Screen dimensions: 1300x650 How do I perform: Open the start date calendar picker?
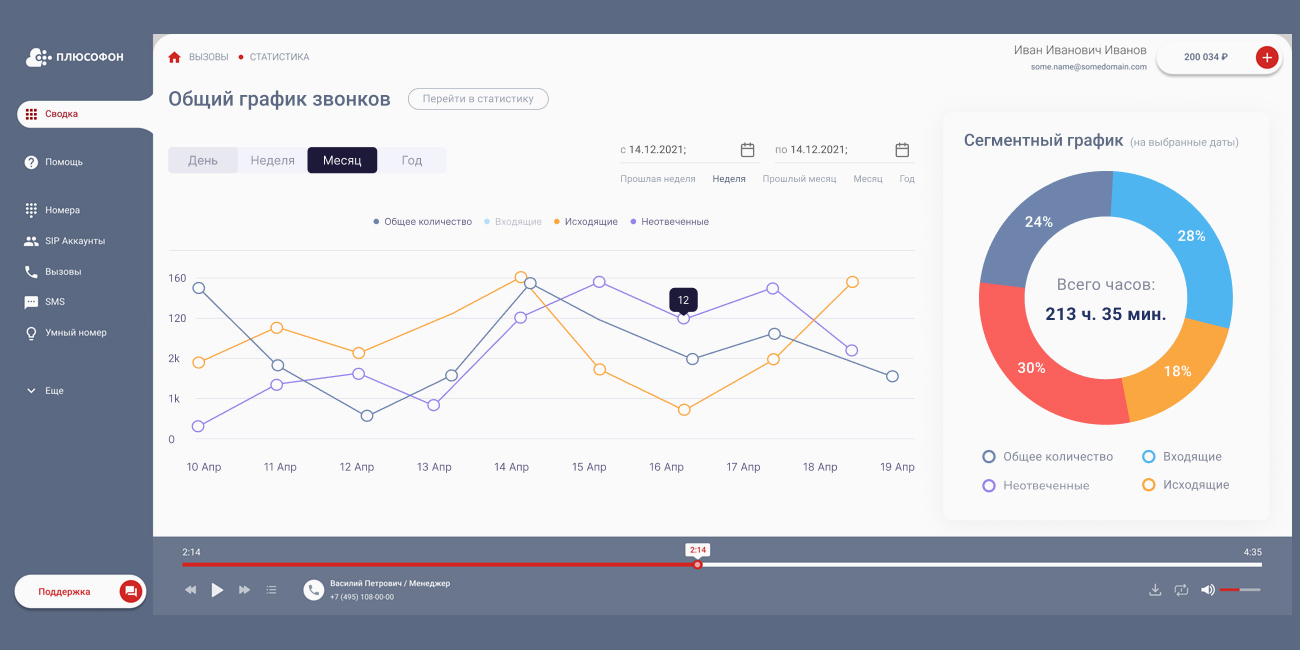[x=747, y=150]
